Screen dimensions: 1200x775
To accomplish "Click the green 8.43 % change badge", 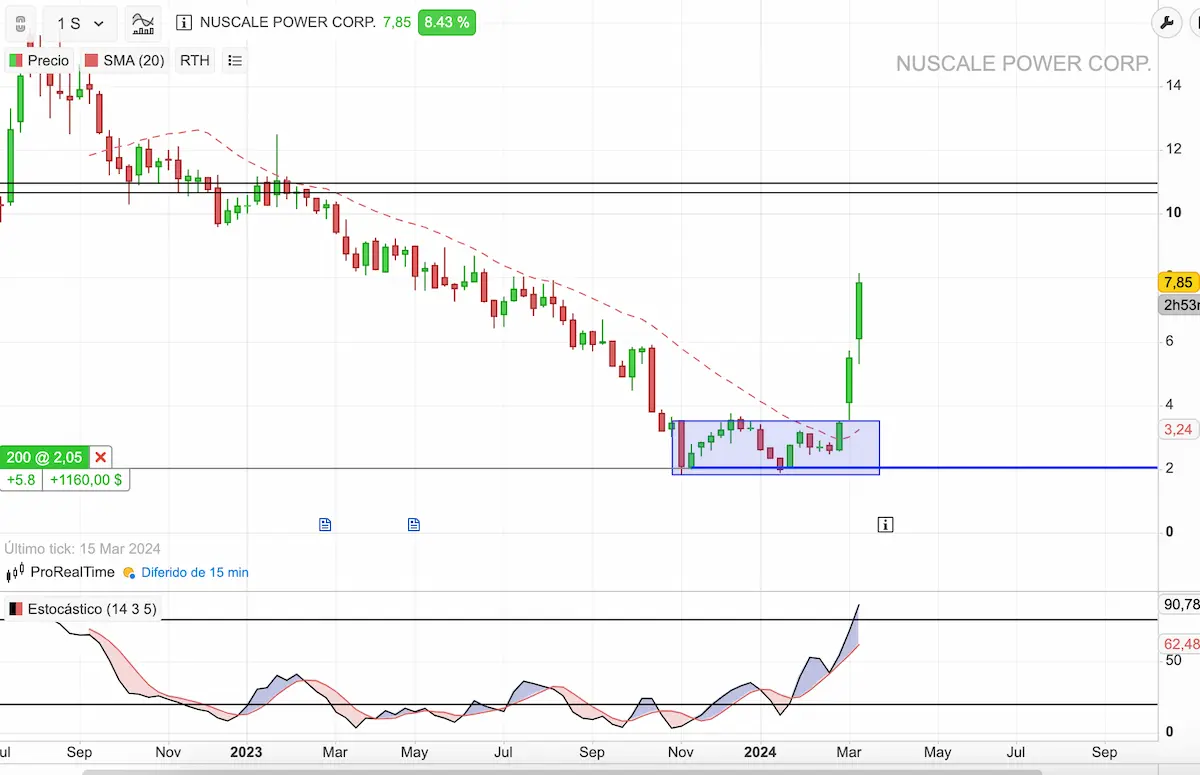I will pos(446,22).
